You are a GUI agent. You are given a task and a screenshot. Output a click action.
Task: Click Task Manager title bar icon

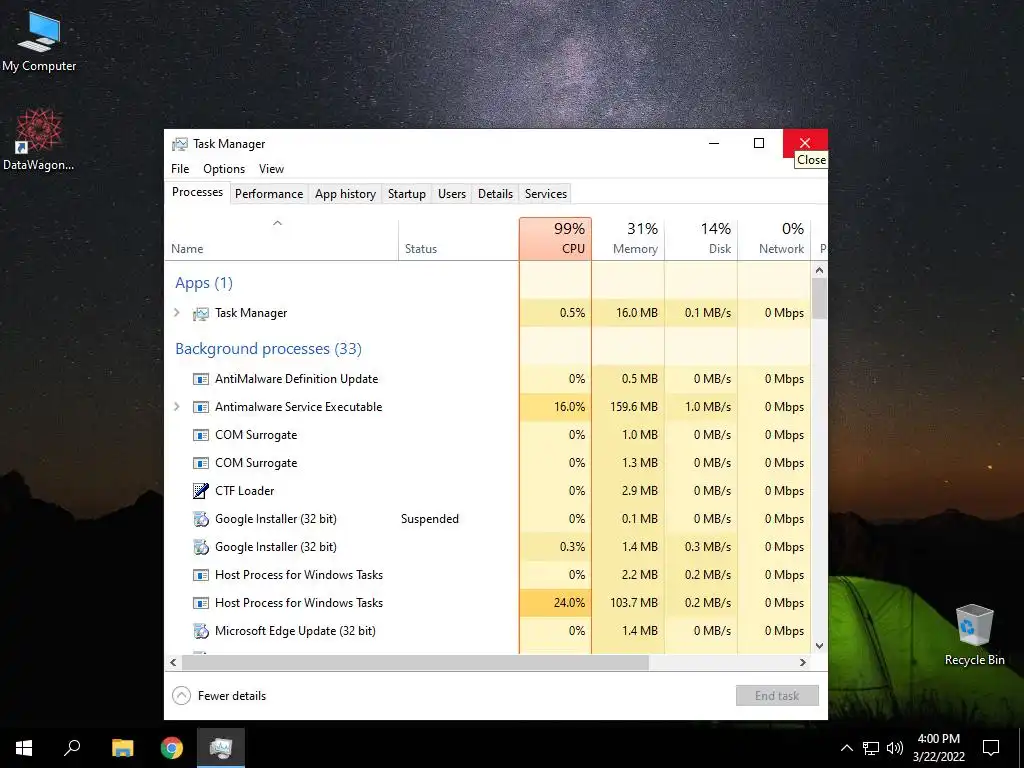[x=180, y=144]
